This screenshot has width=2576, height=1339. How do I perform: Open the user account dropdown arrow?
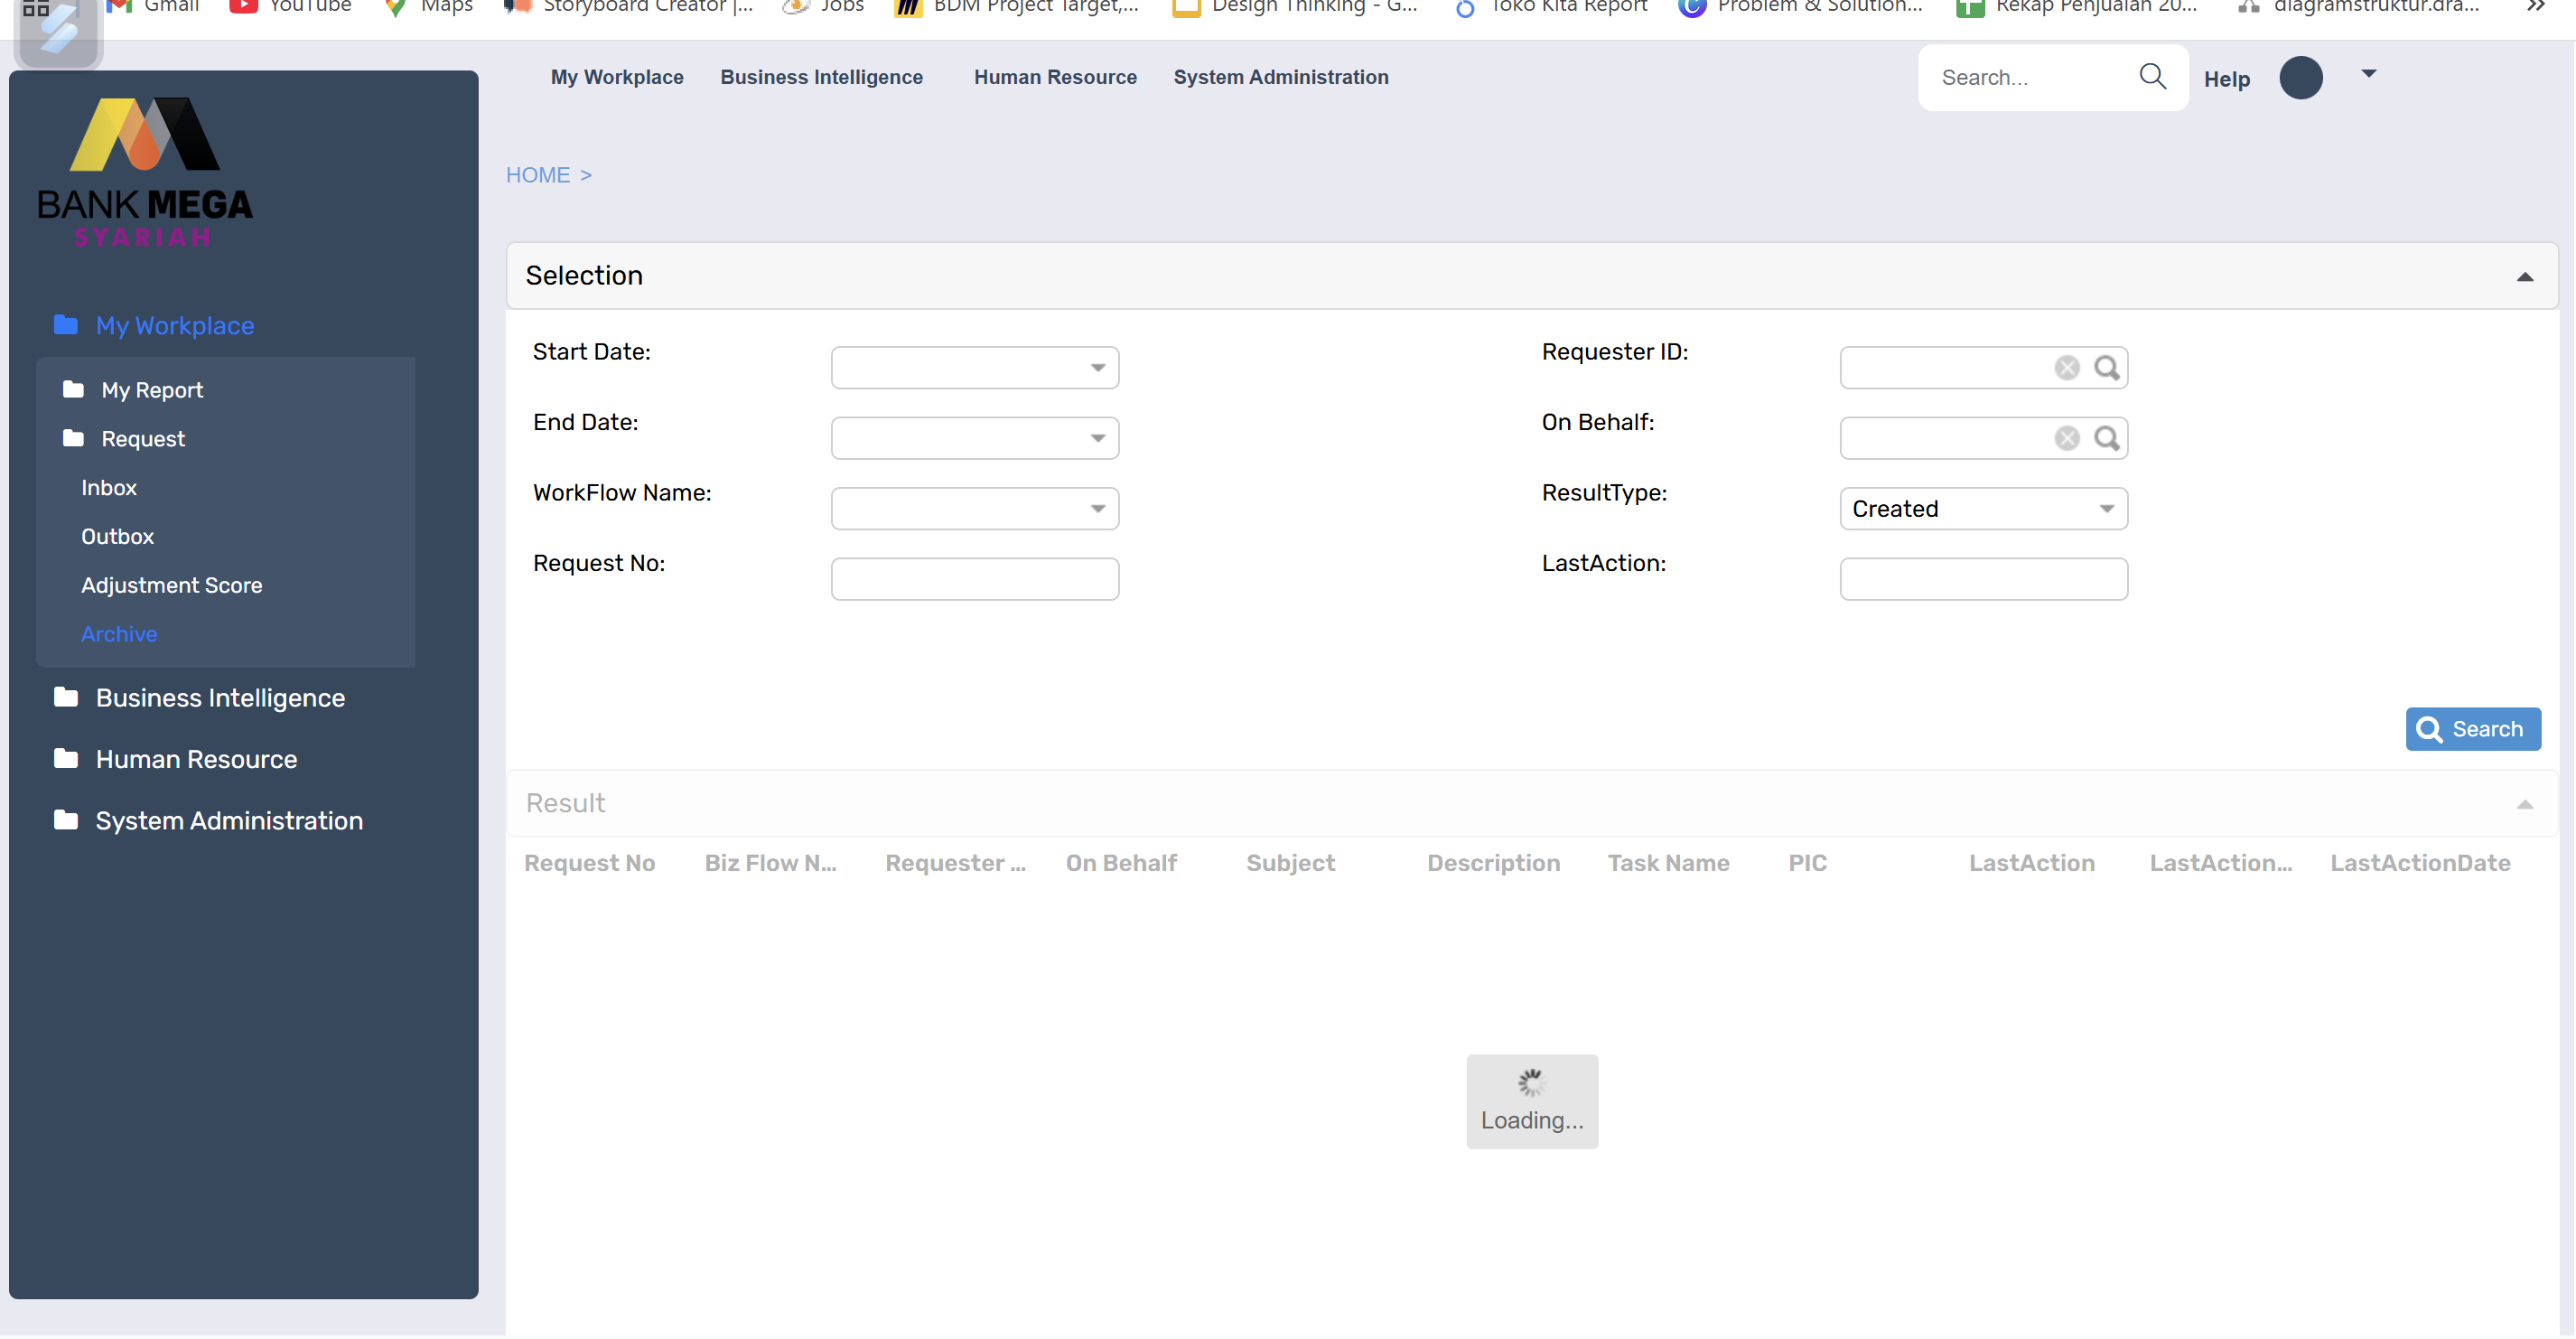[2368, 74]
